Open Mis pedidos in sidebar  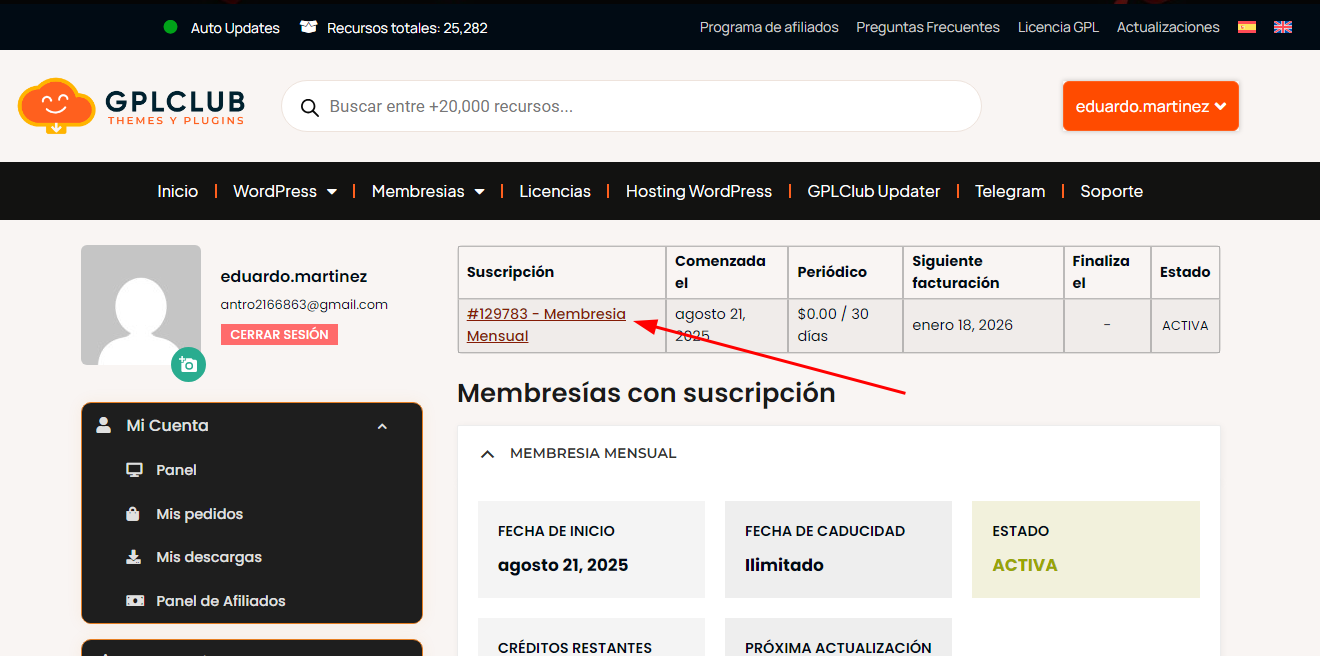(x=200, y=514)
